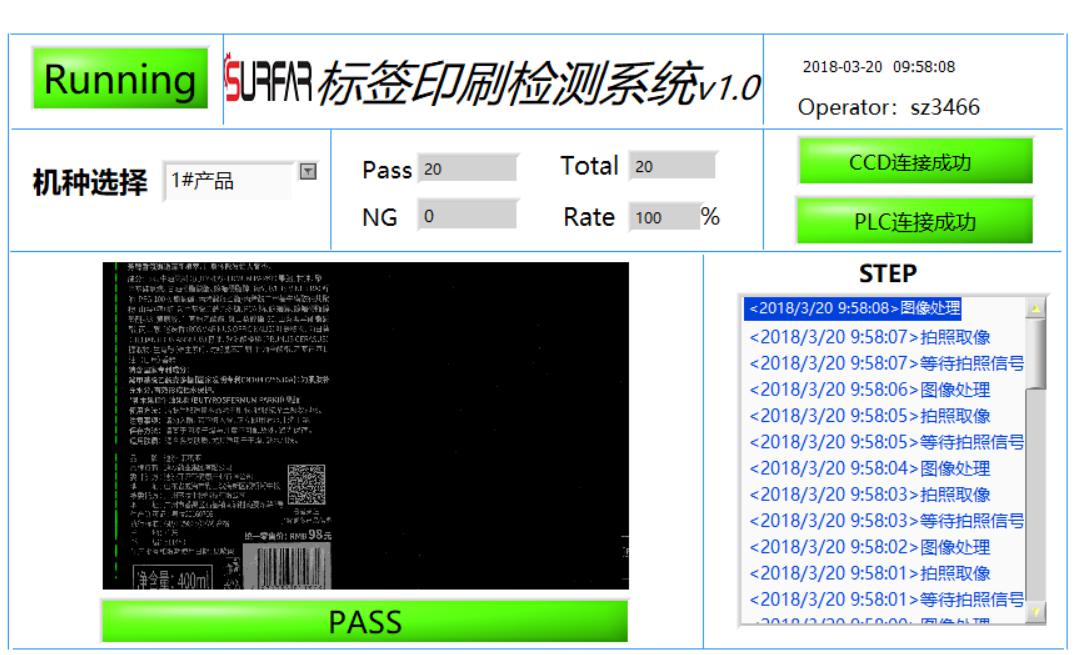
Task: Select the 9:58:04 图像处理 log entry
Action: [x=870, y=469]
